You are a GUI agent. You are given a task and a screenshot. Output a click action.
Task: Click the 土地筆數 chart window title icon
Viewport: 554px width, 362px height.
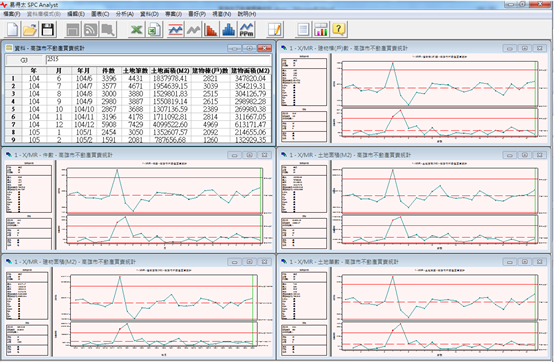click(284, 262)
